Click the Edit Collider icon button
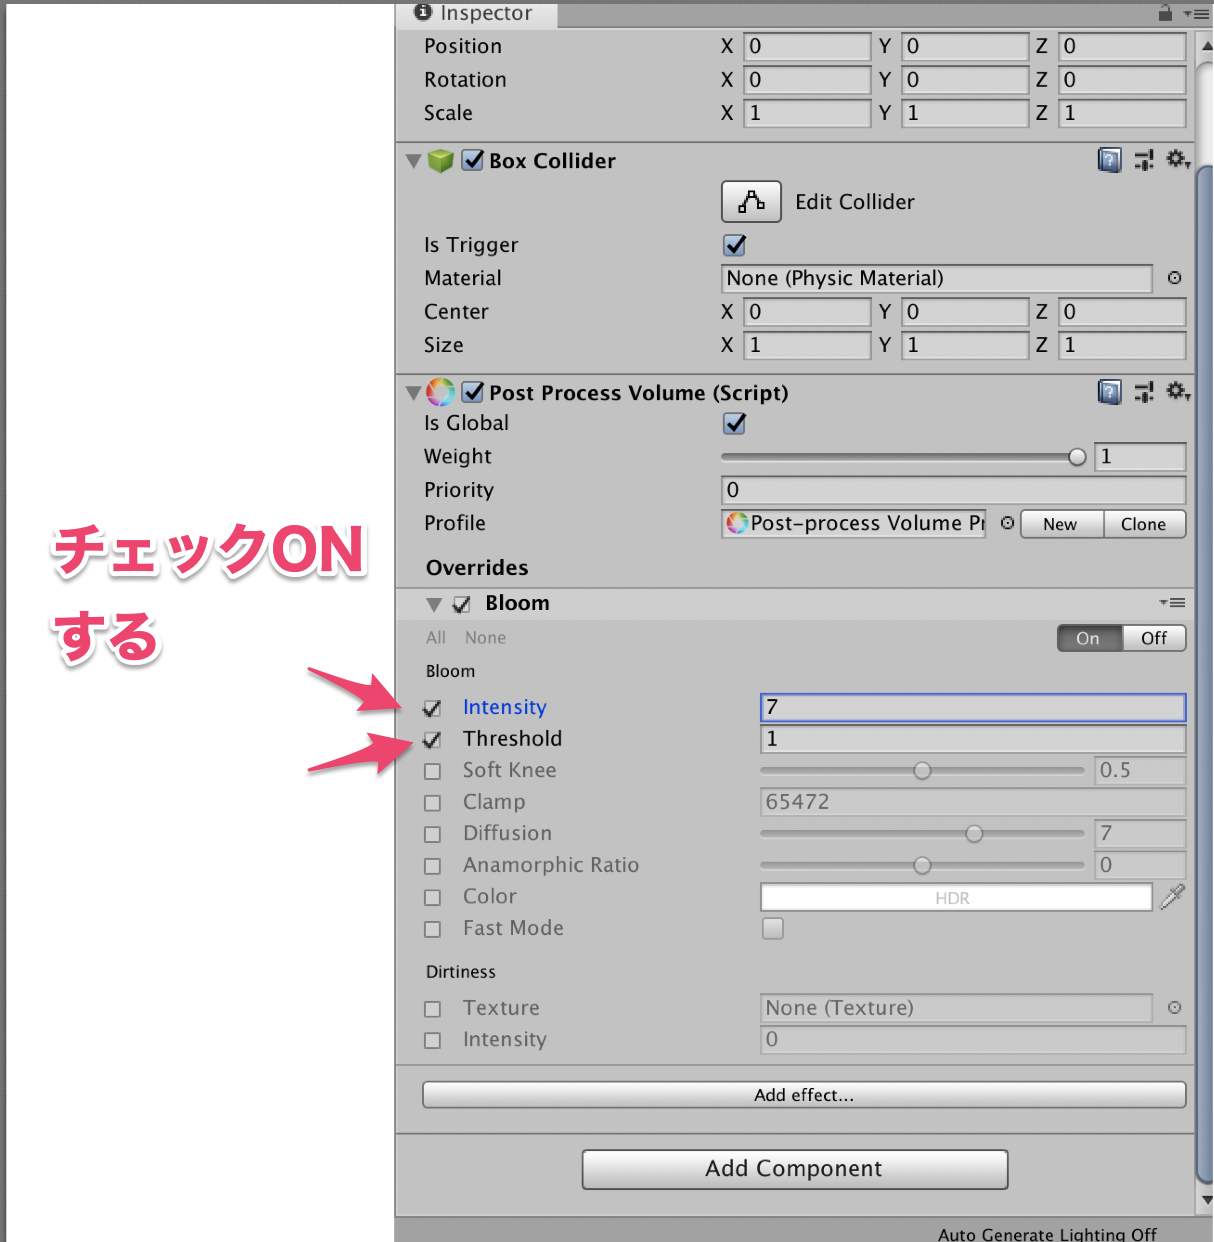Image resolution: width=1214 pixels, height=1242 pixels. pyautogui.click(x=751, y=202)
